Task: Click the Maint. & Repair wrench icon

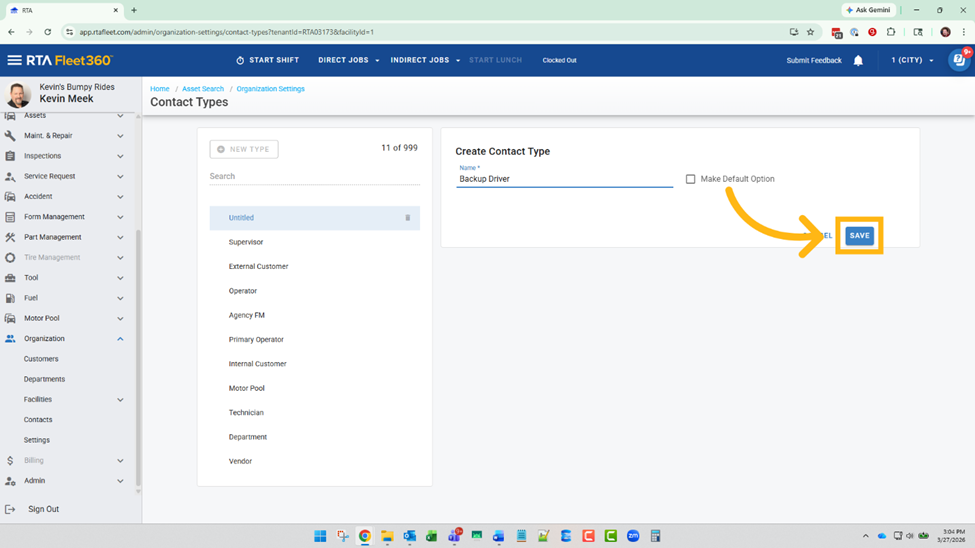Action: click(10, 136)
